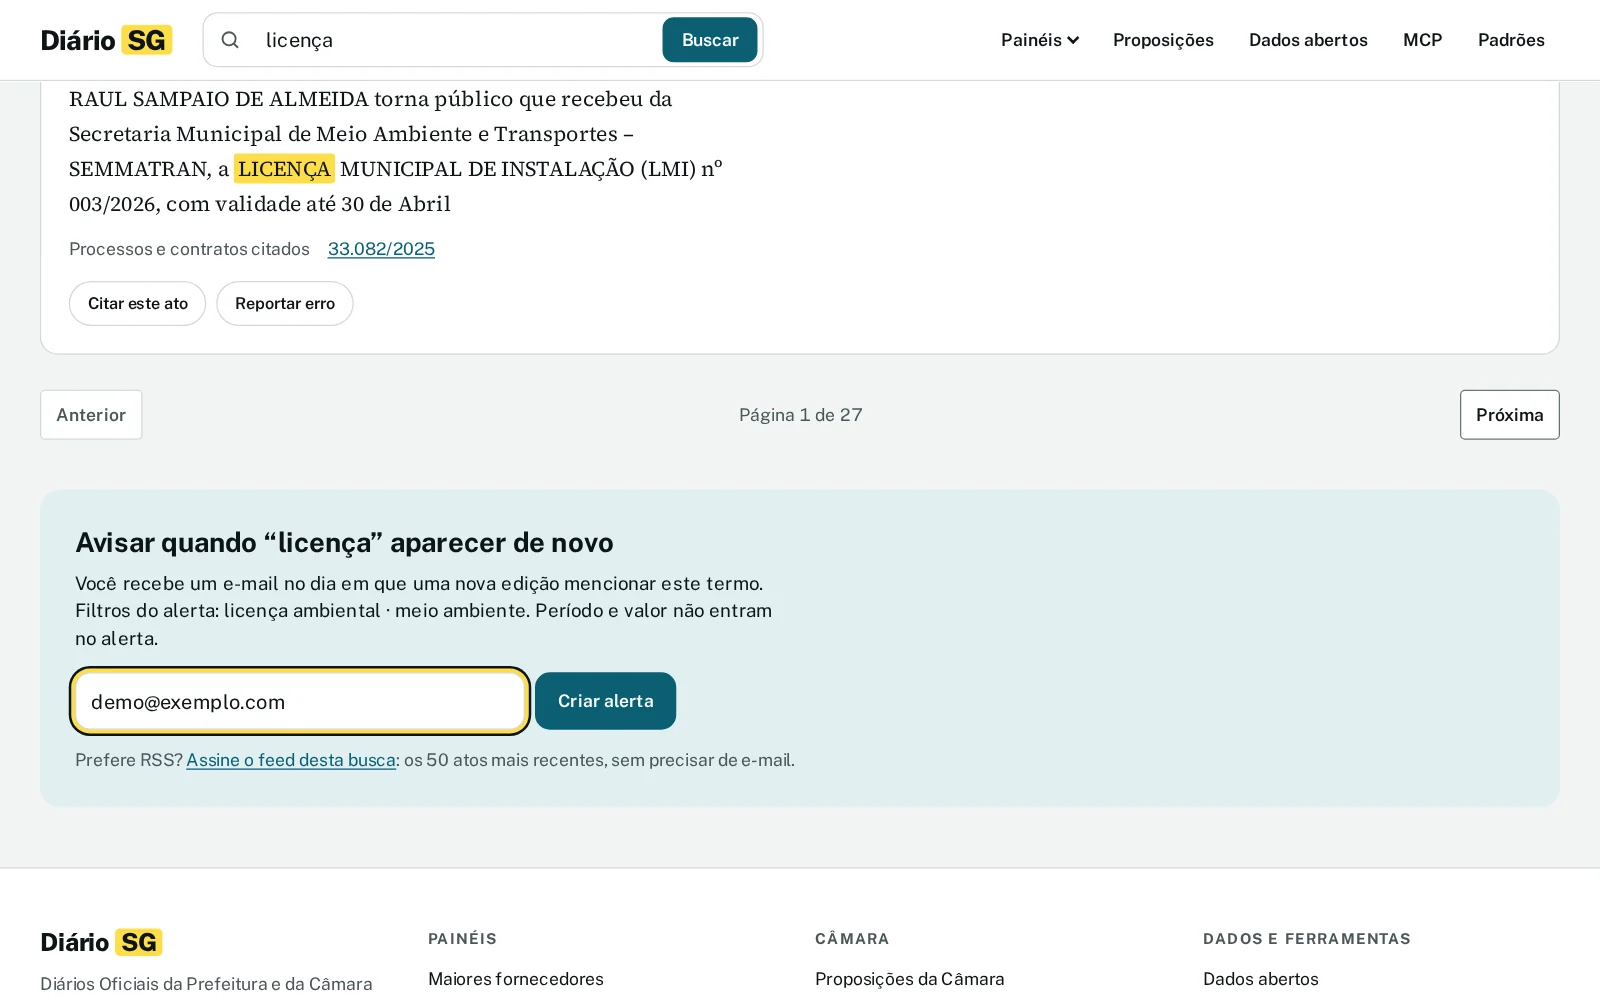Click the footer Diário SG logo

point(101,942)
